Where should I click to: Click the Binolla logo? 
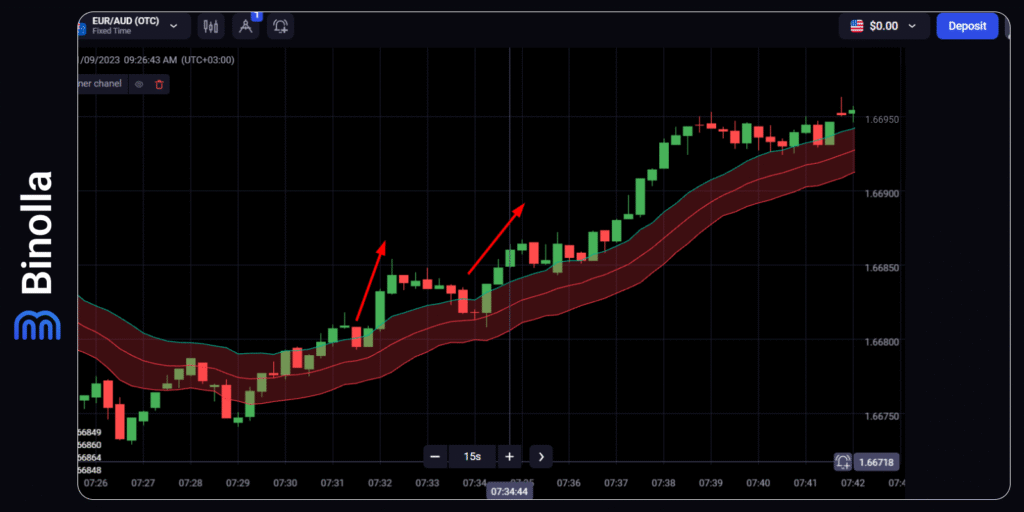(36, 255)
